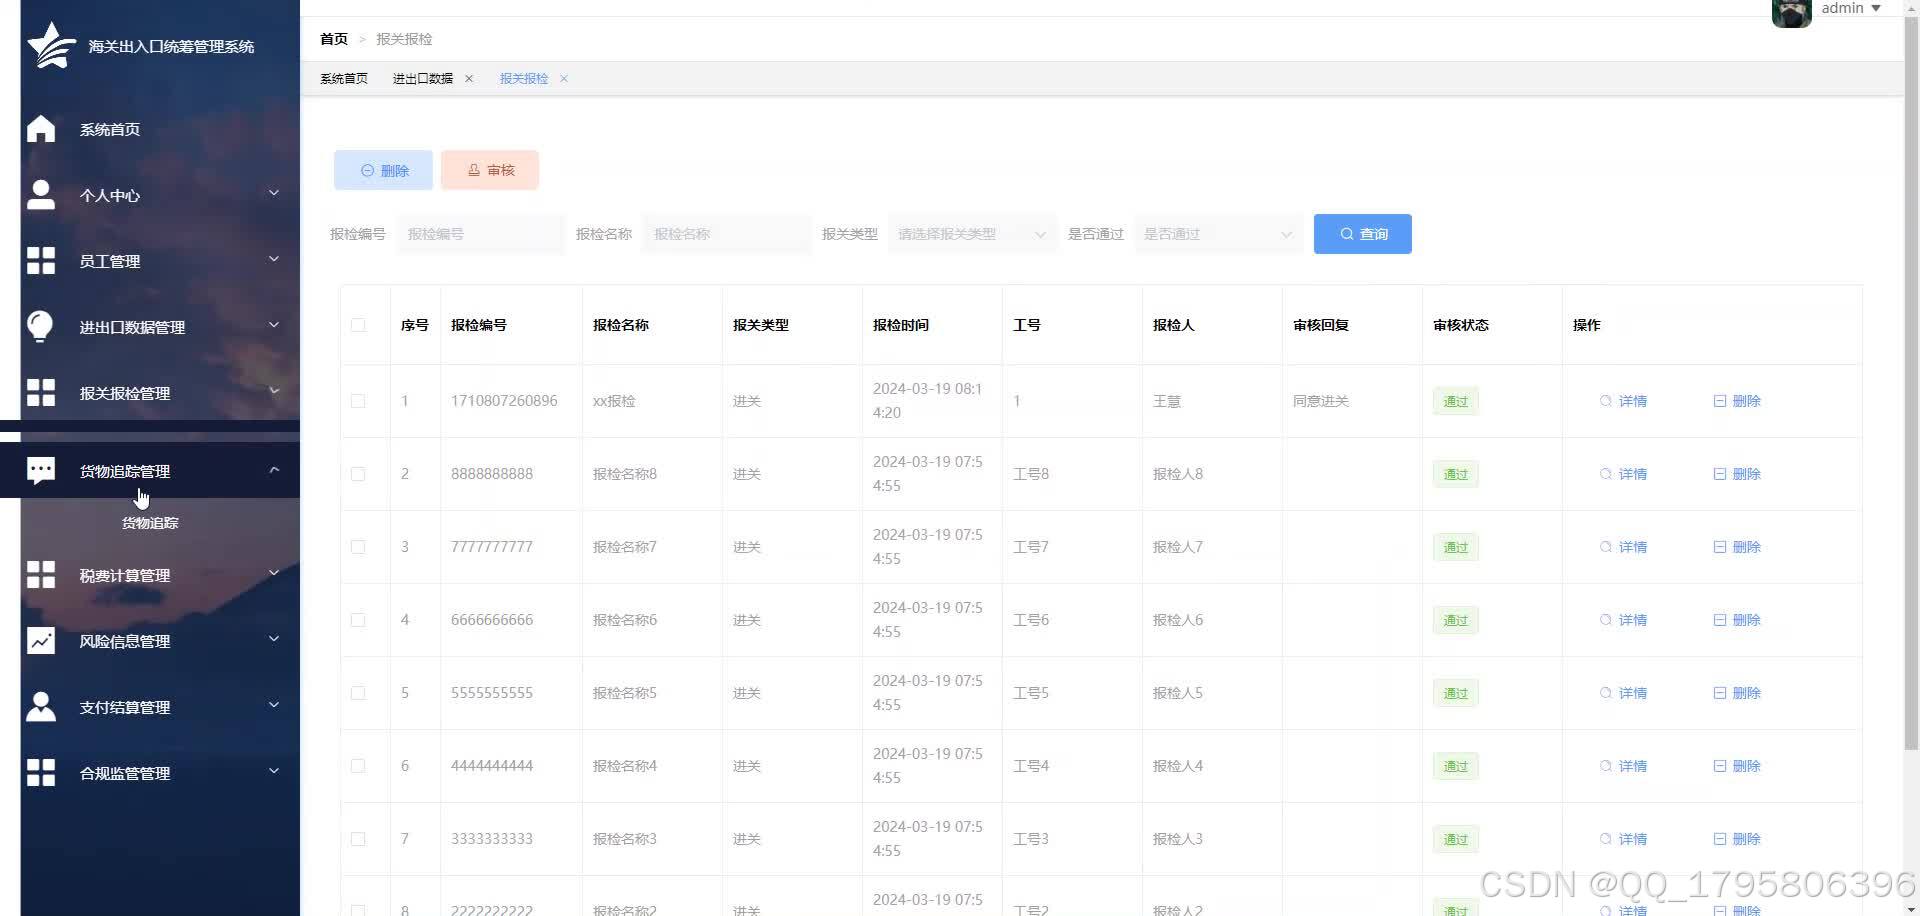The width and height of the screenshot is (1920, 916).
Task: Open the 报关类型 dropdown
Action: (972, 234)
